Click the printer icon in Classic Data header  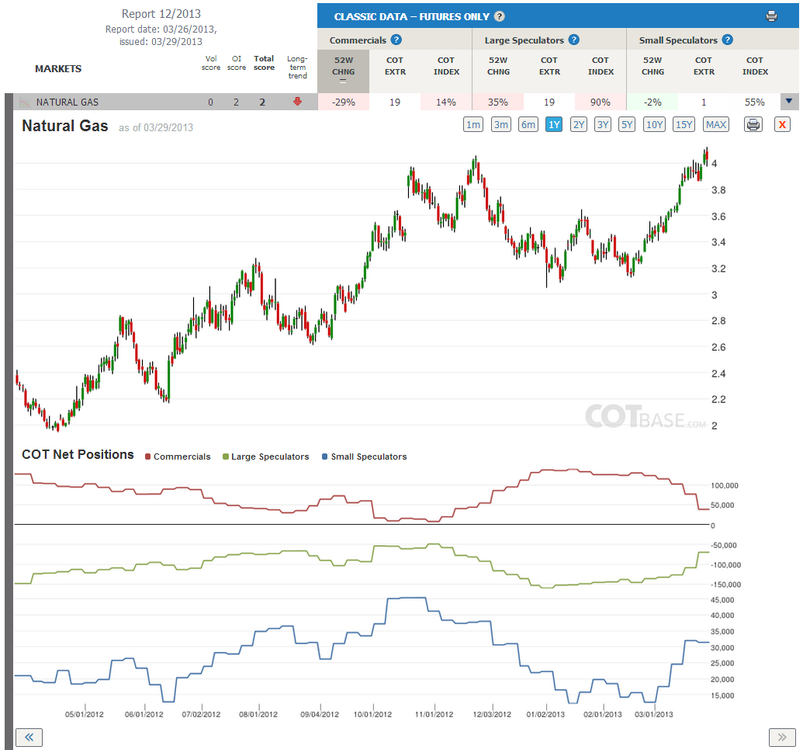771,16
